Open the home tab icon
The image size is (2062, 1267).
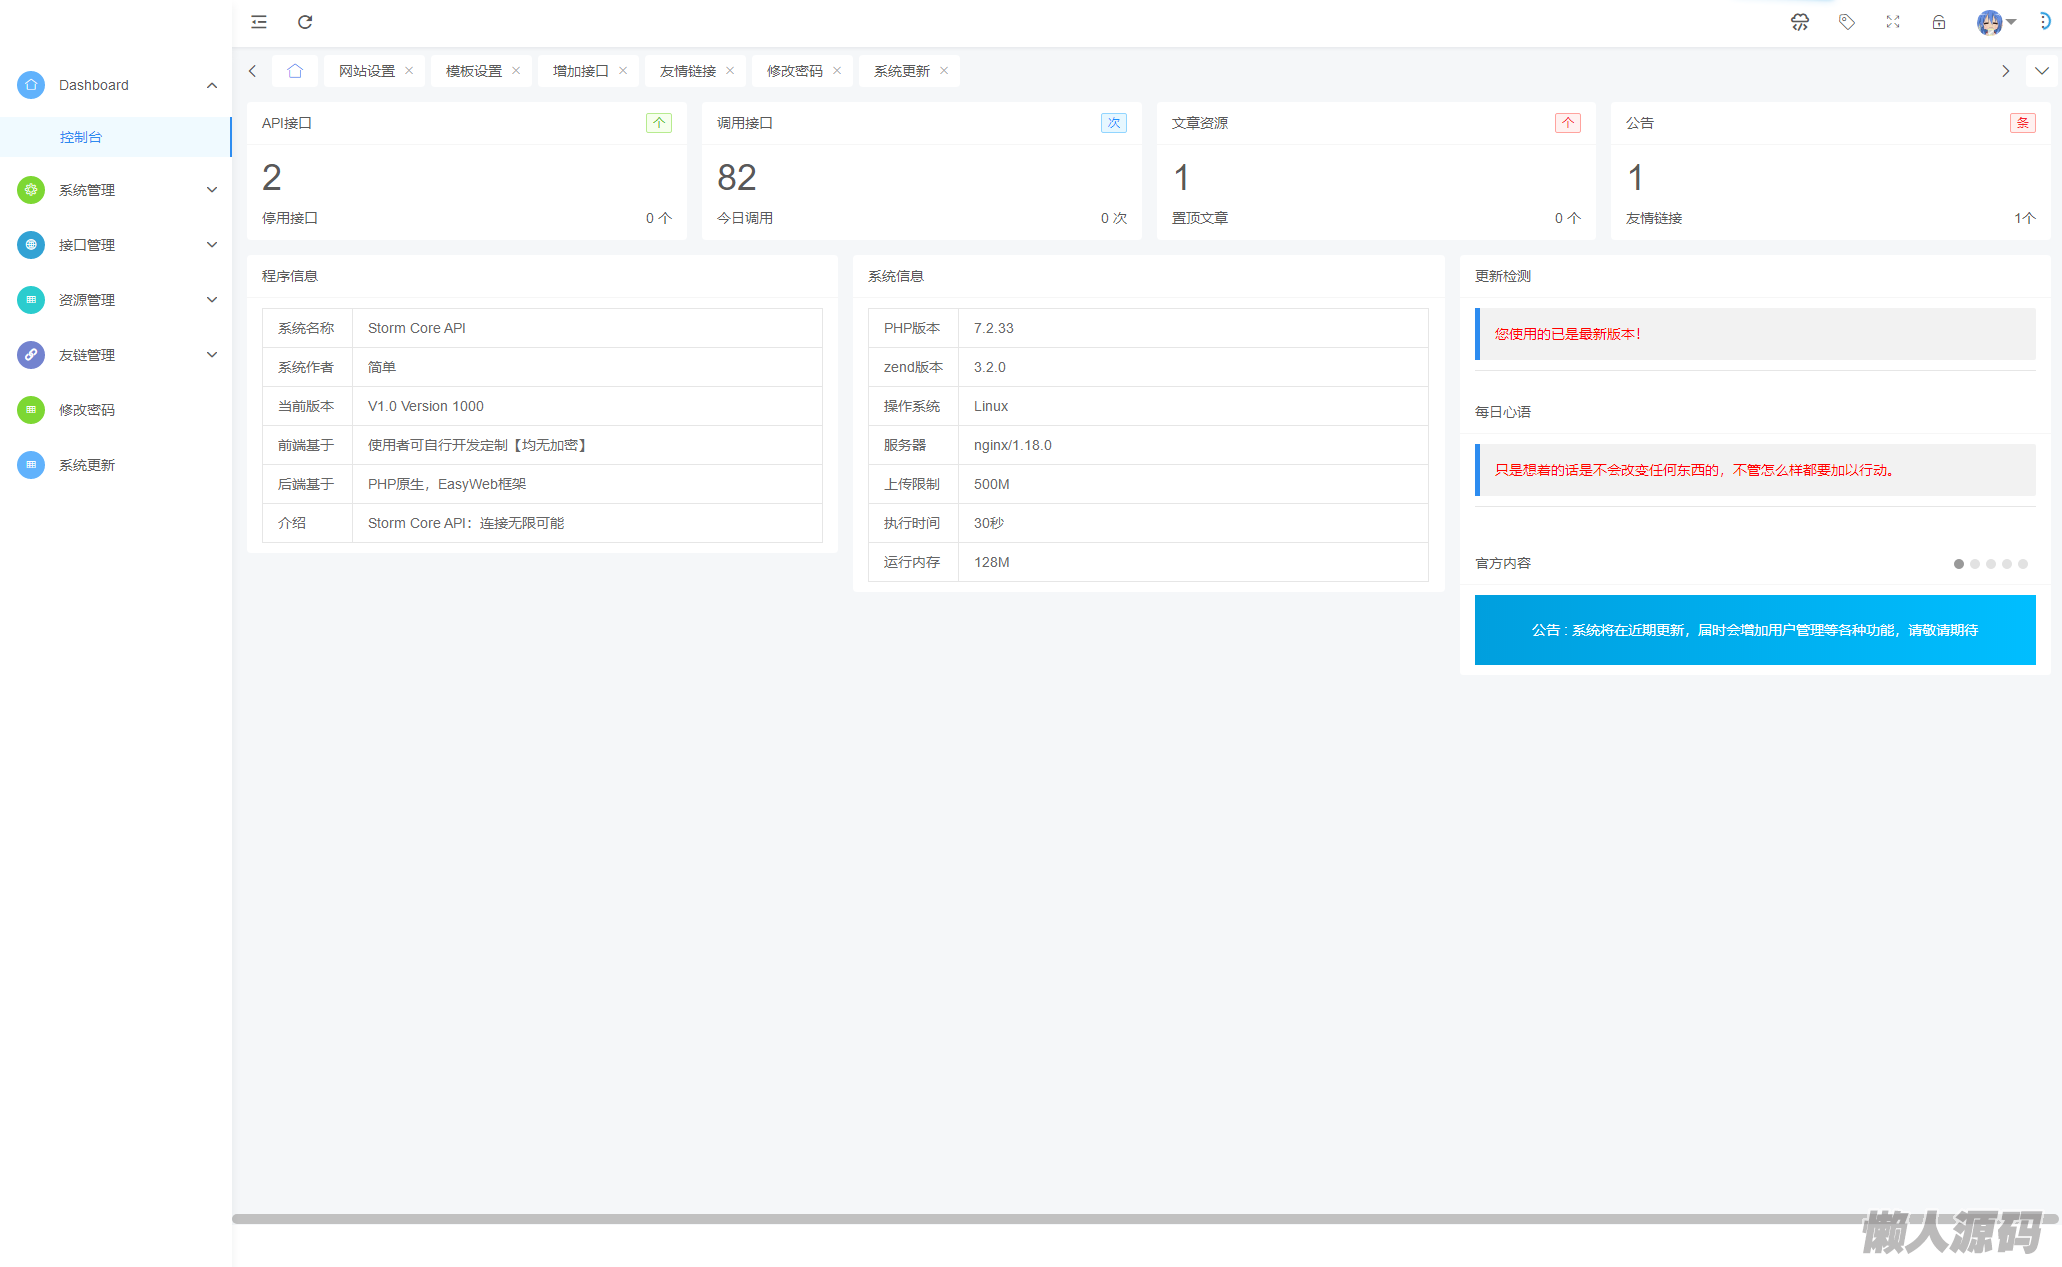point(294,71)
